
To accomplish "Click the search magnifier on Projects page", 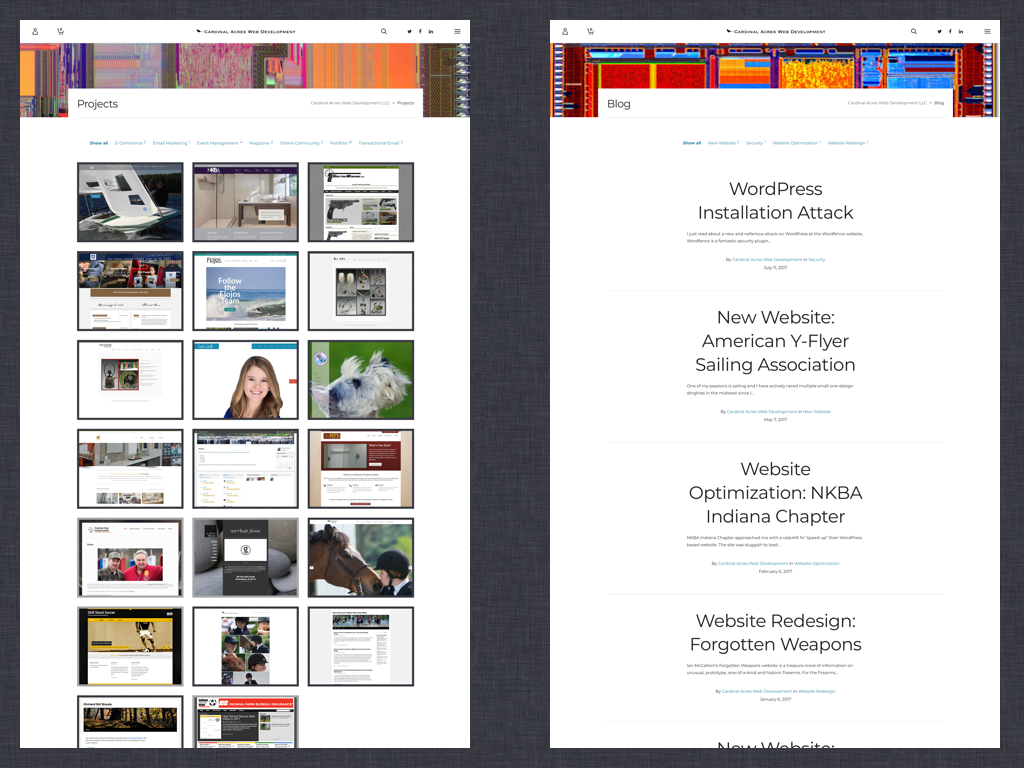I will pos(383,31).
